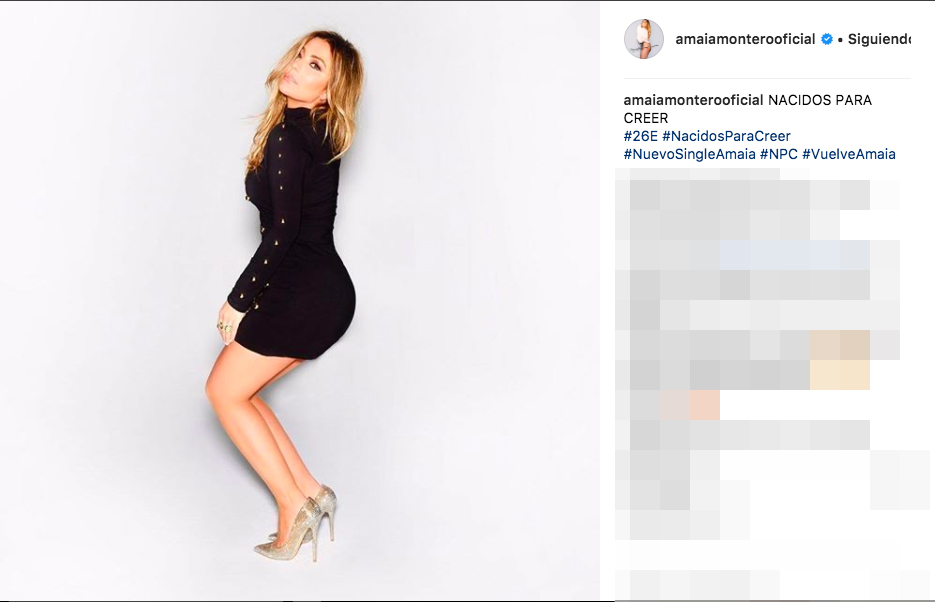Screen dimensions: 935x602
Task: Click the Siguiendo following button
Action: click(879, 39)
